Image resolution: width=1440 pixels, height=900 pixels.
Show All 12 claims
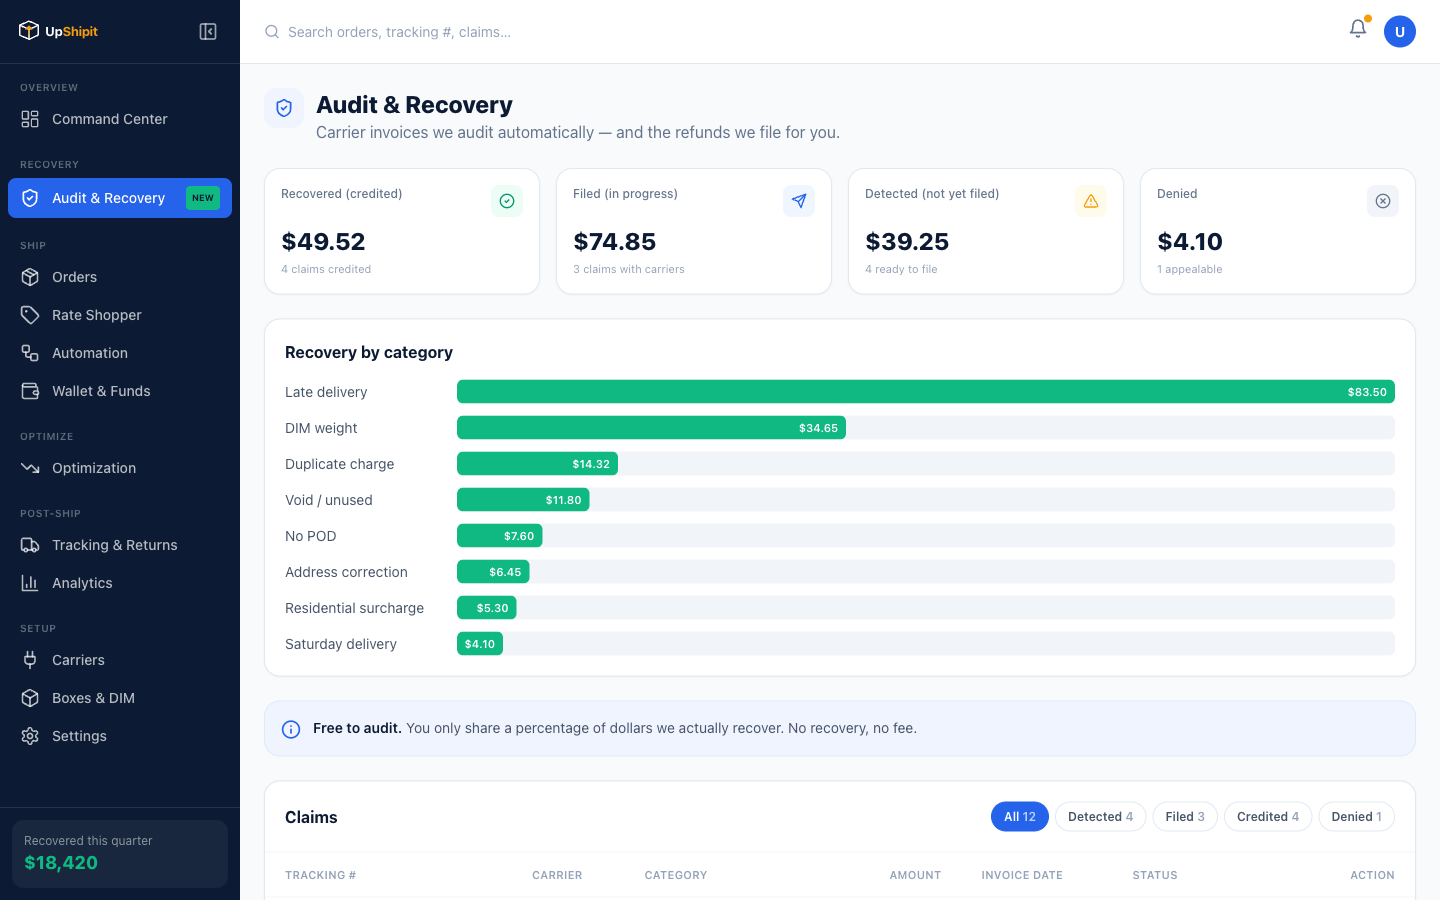[x=1020, y=817]
